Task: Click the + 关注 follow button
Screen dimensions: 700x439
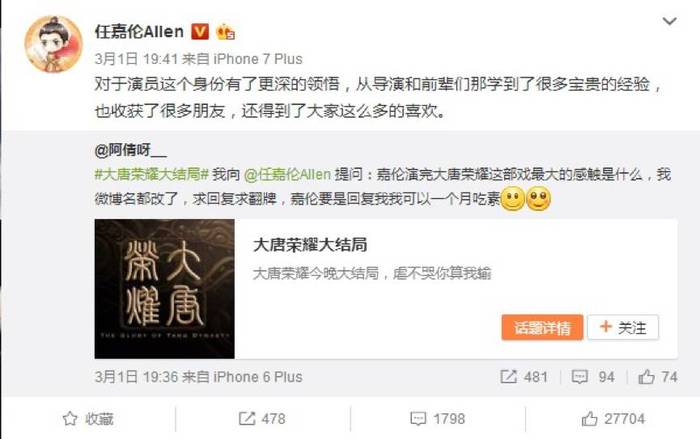Action: click(x=623, y=327)
